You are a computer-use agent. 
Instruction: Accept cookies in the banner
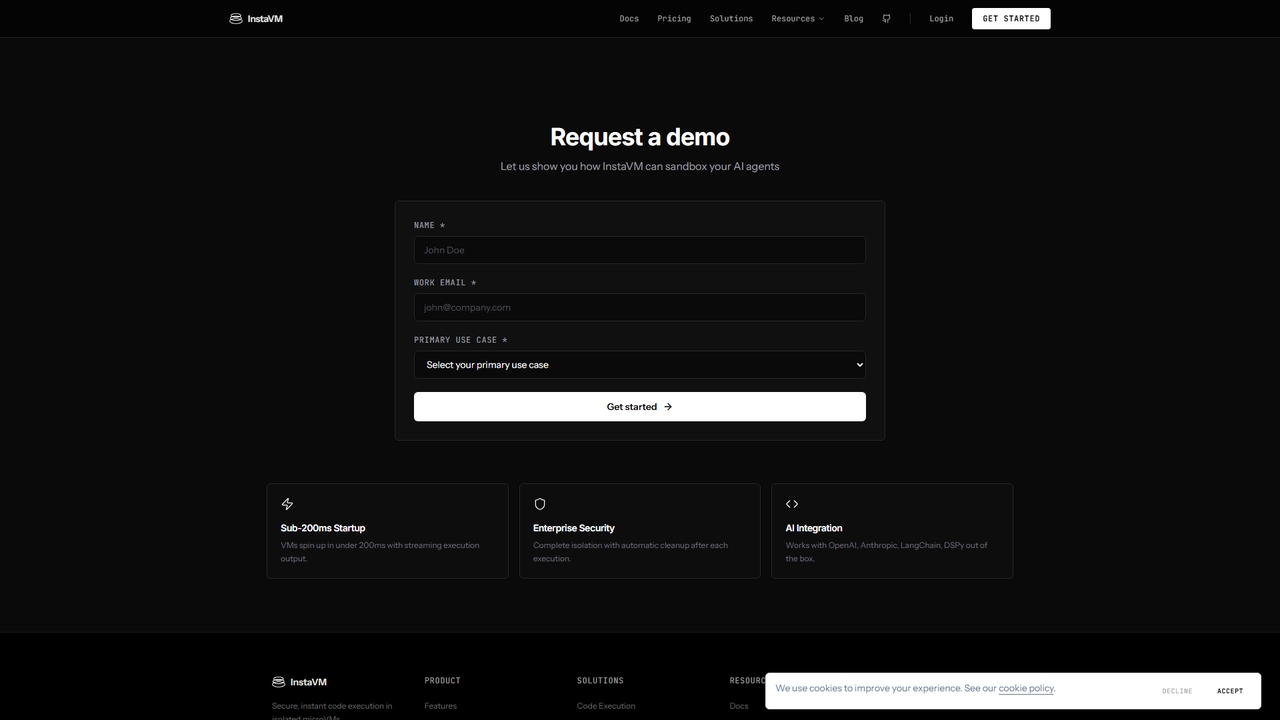click(x=1230, y=691)
